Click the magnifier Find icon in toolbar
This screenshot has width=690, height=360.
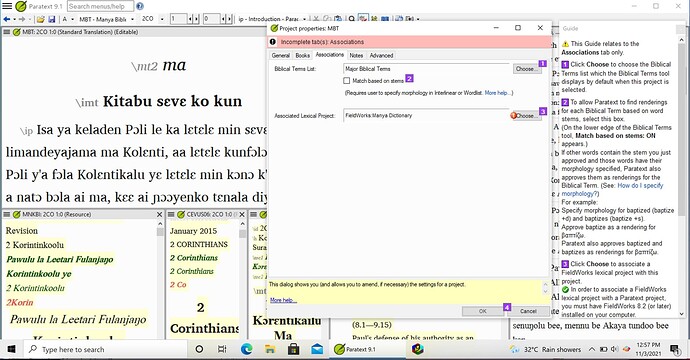(x=352, y=19)
